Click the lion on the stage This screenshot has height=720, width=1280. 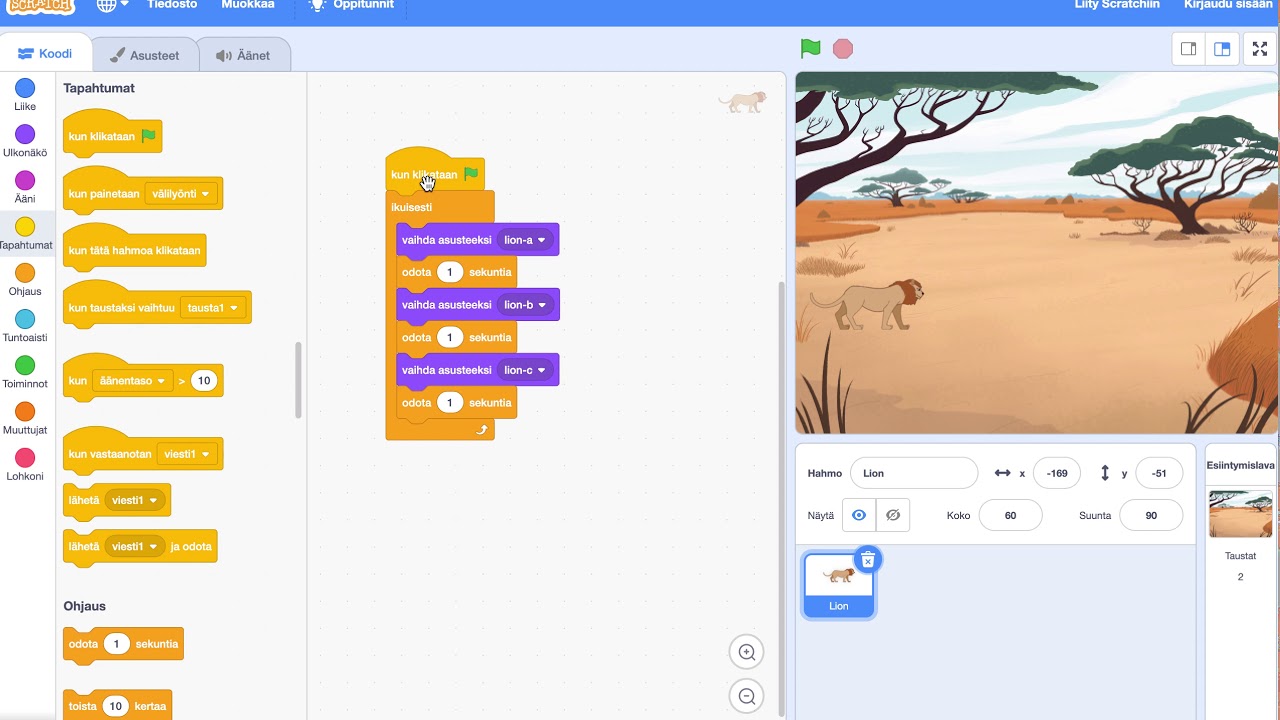tap(866, 304)
